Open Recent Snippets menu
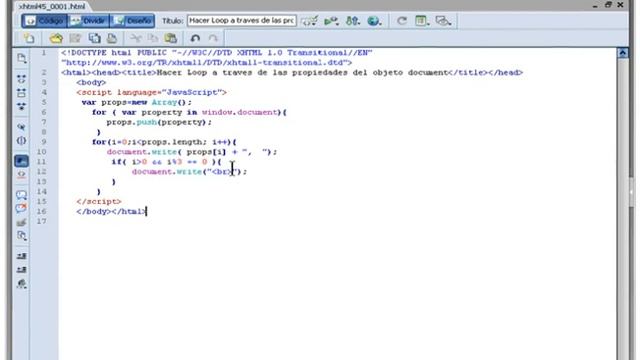The height and width of the screenshot is (360, 640). pyautogui.click(x=22, y=236)
